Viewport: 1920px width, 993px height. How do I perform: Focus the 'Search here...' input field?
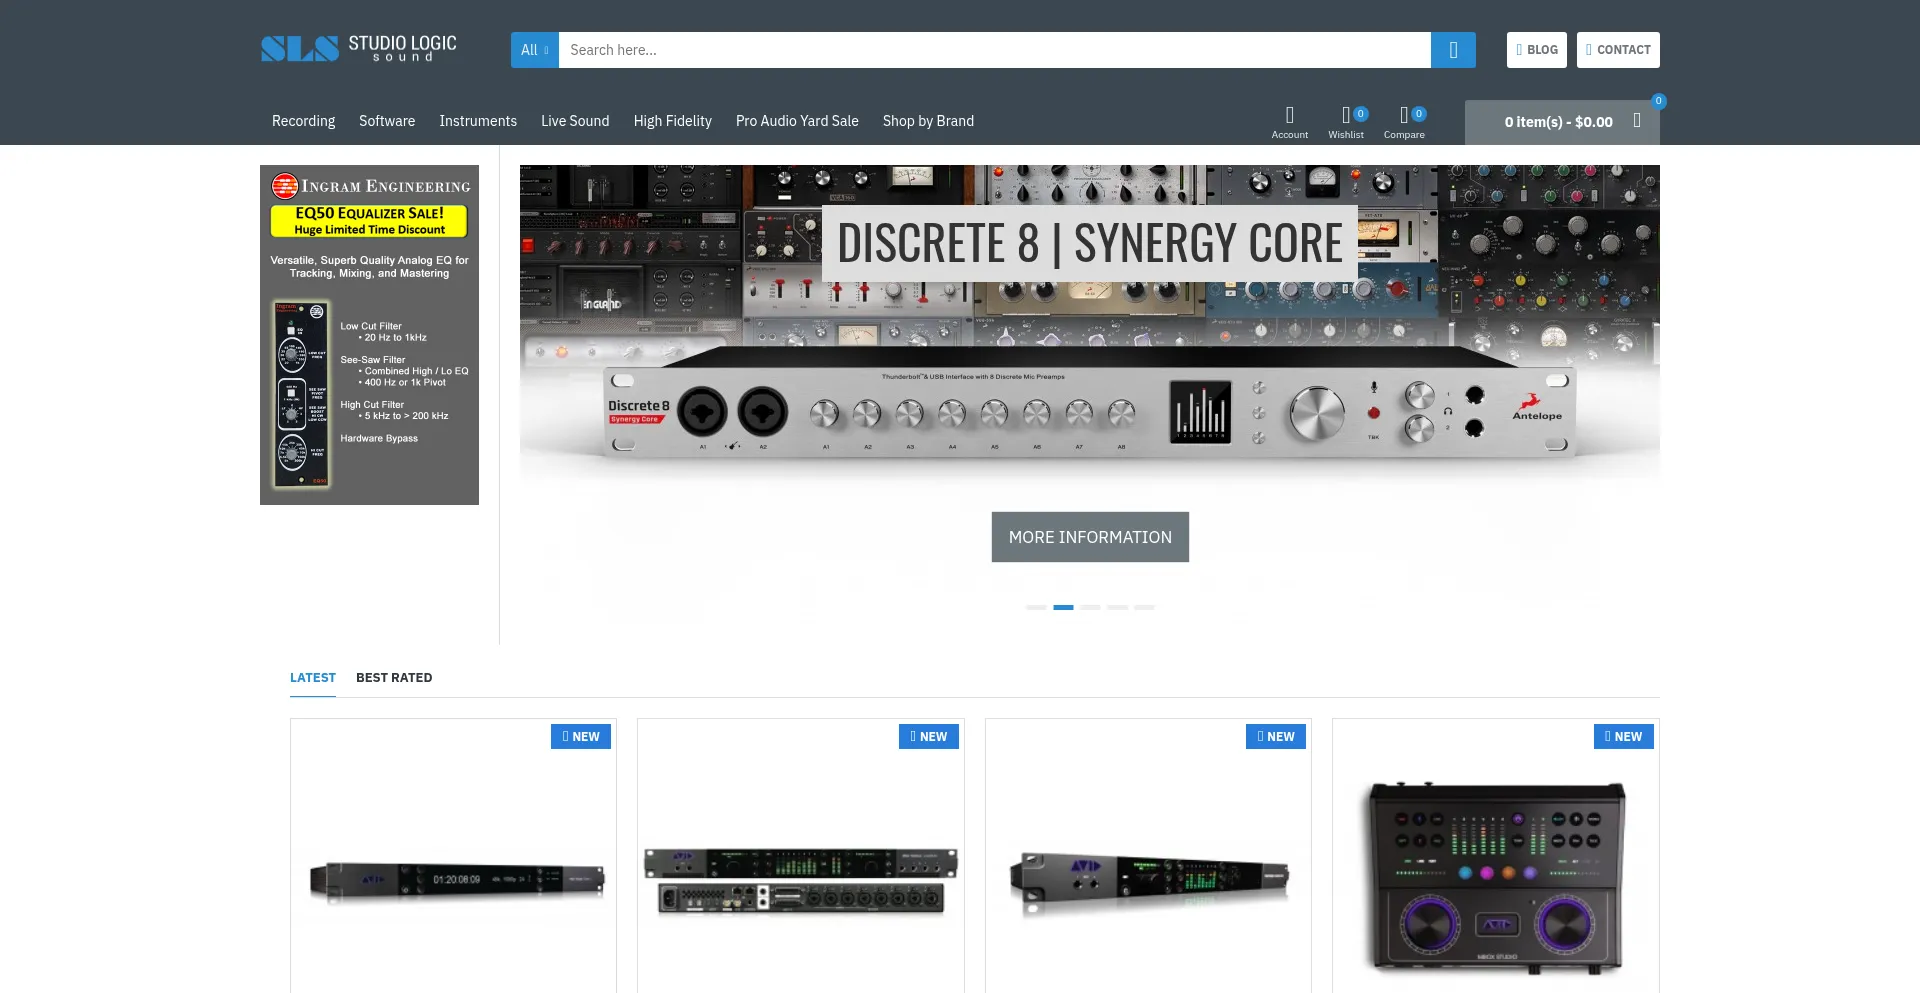point(994,50)
